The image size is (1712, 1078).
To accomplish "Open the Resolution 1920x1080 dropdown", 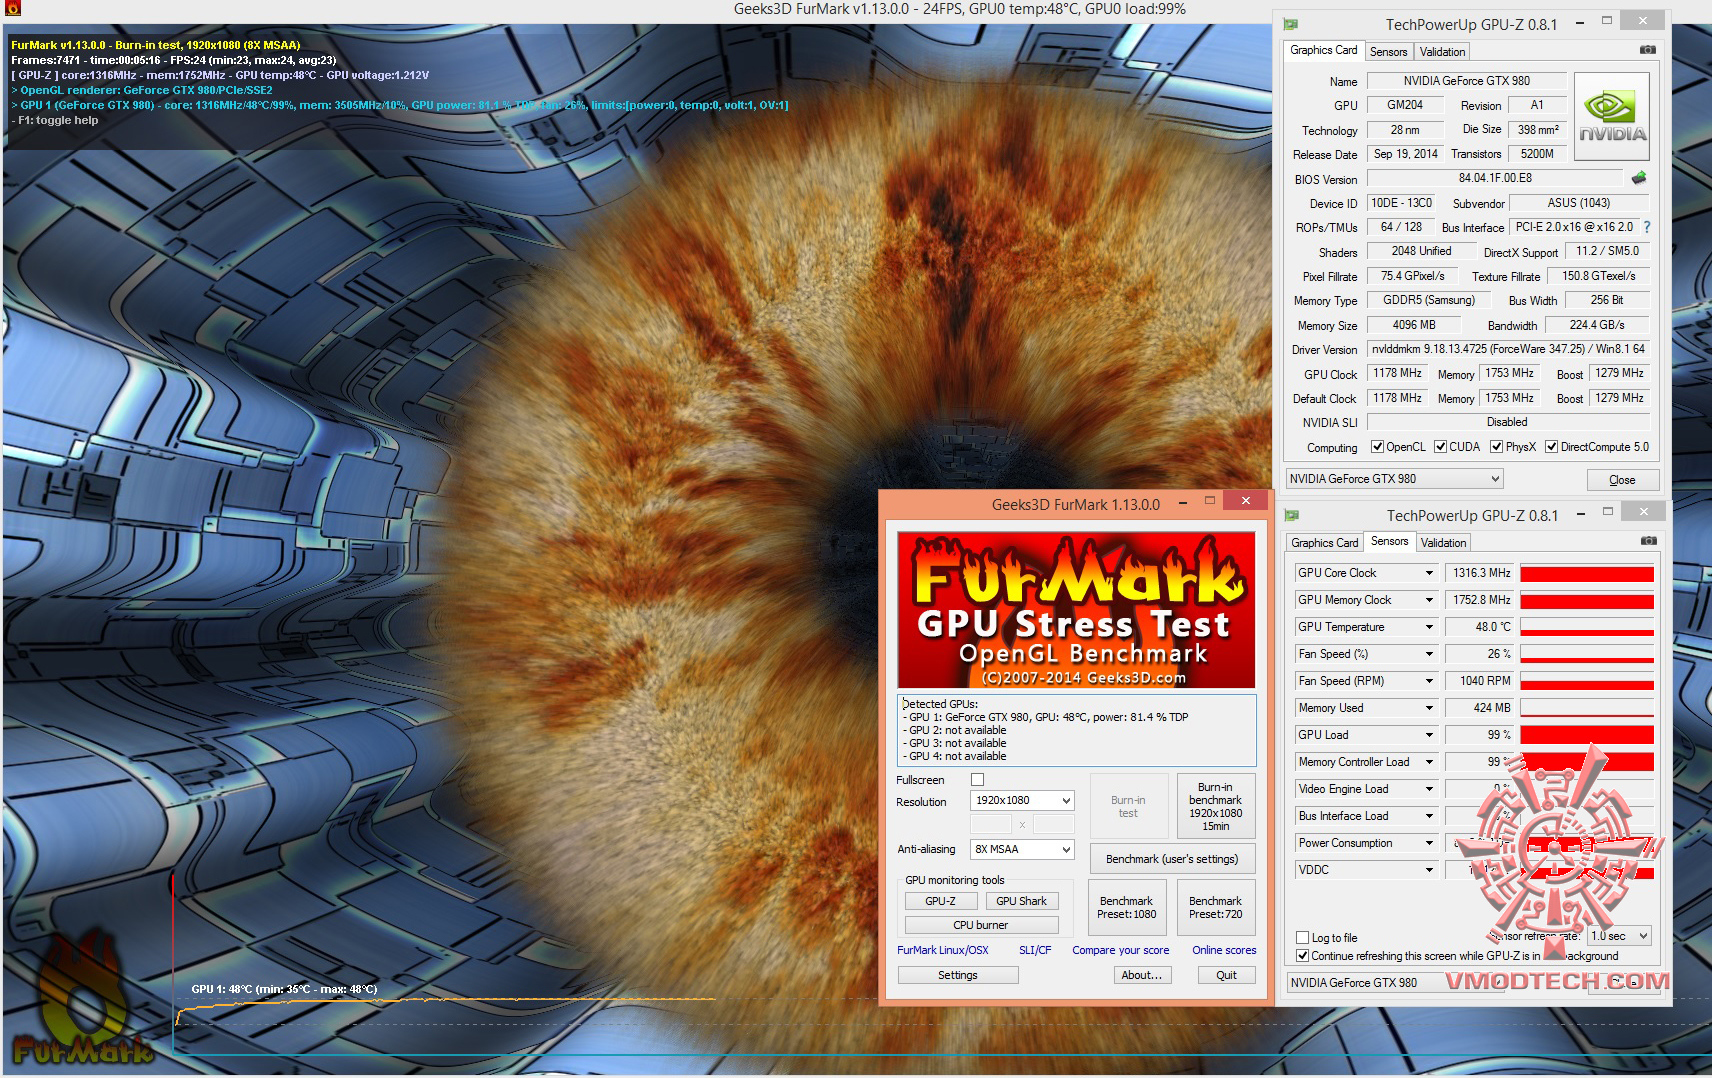I will coord(1022,800).
